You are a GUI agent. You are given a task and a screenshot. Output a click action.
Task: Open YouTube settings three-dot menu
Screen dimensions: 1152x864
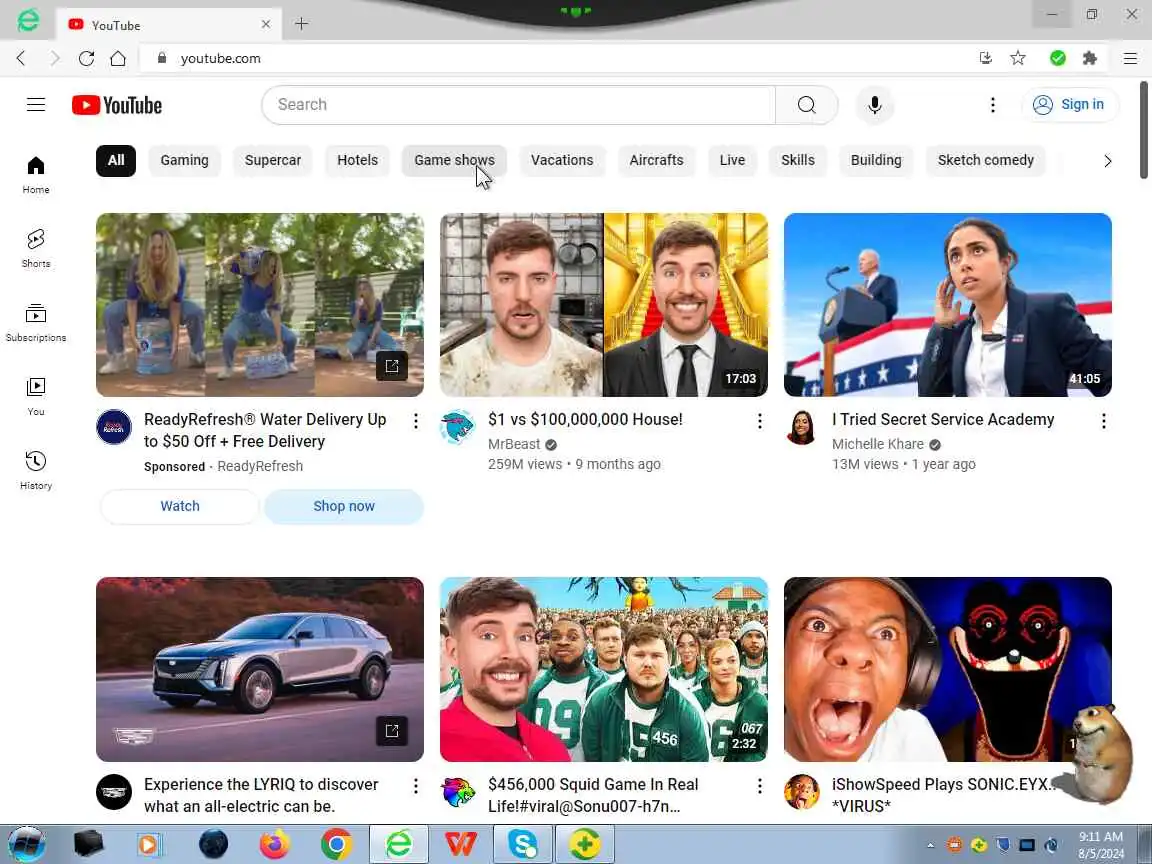pos(993,105)
